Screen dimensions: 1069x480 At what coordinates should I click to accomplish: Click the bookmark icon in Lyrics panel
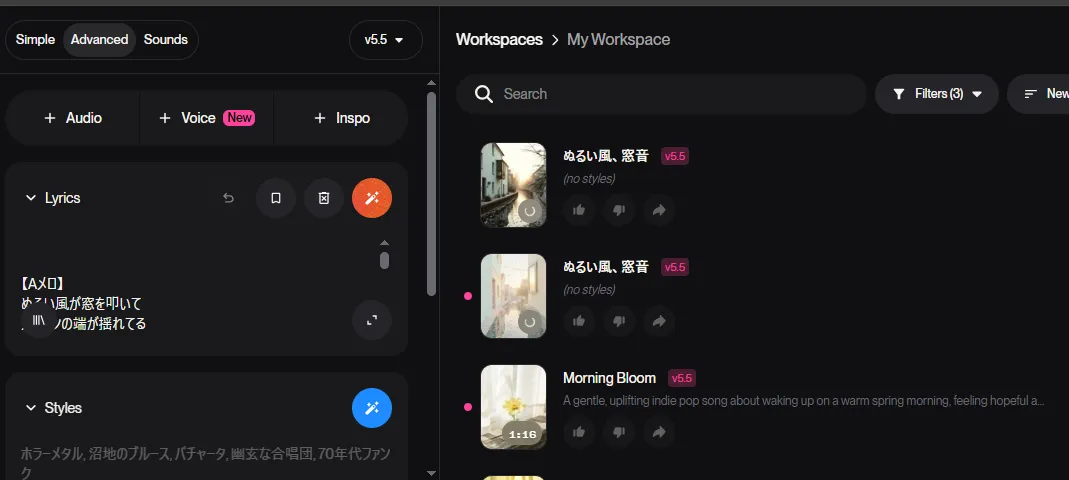pyautogui.click(x=276, y=198)
